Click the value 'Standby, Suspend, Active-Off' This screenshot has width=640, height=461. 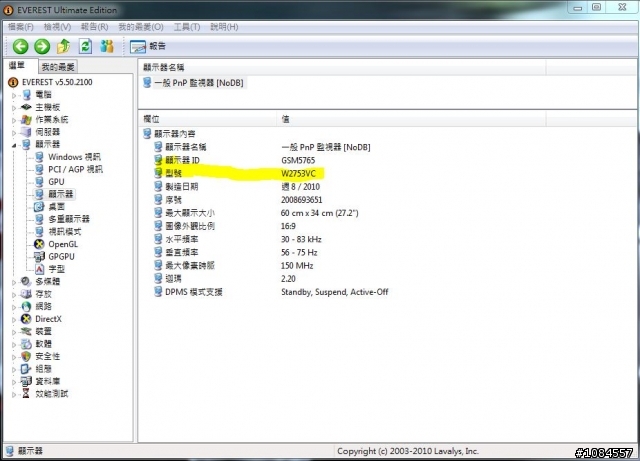coord(335,292)
